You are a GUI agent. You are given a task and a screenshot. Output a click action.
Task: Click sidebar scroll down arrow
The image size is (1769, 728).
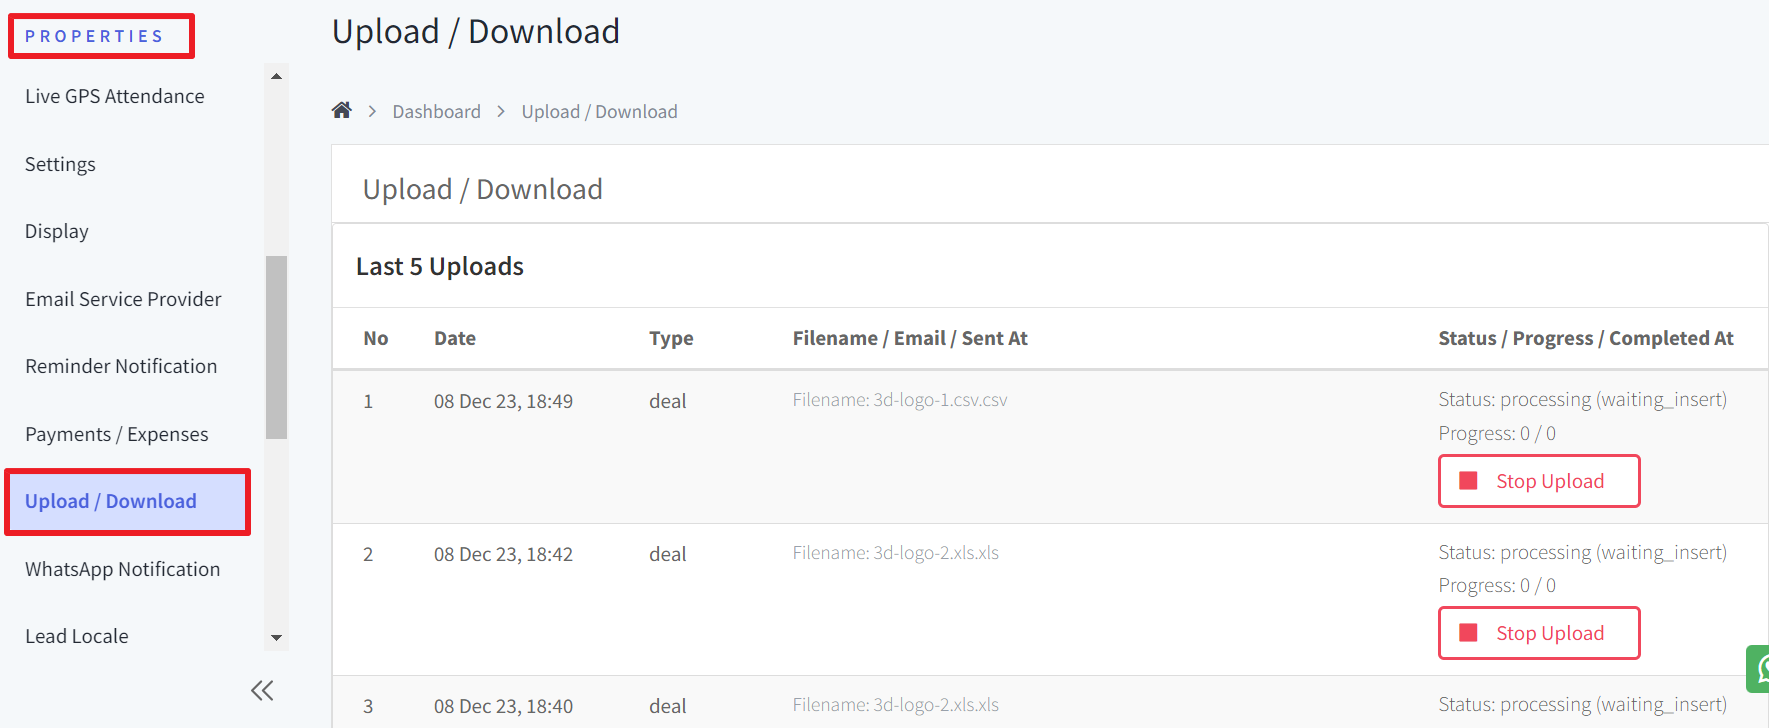(x=277, y=638)
